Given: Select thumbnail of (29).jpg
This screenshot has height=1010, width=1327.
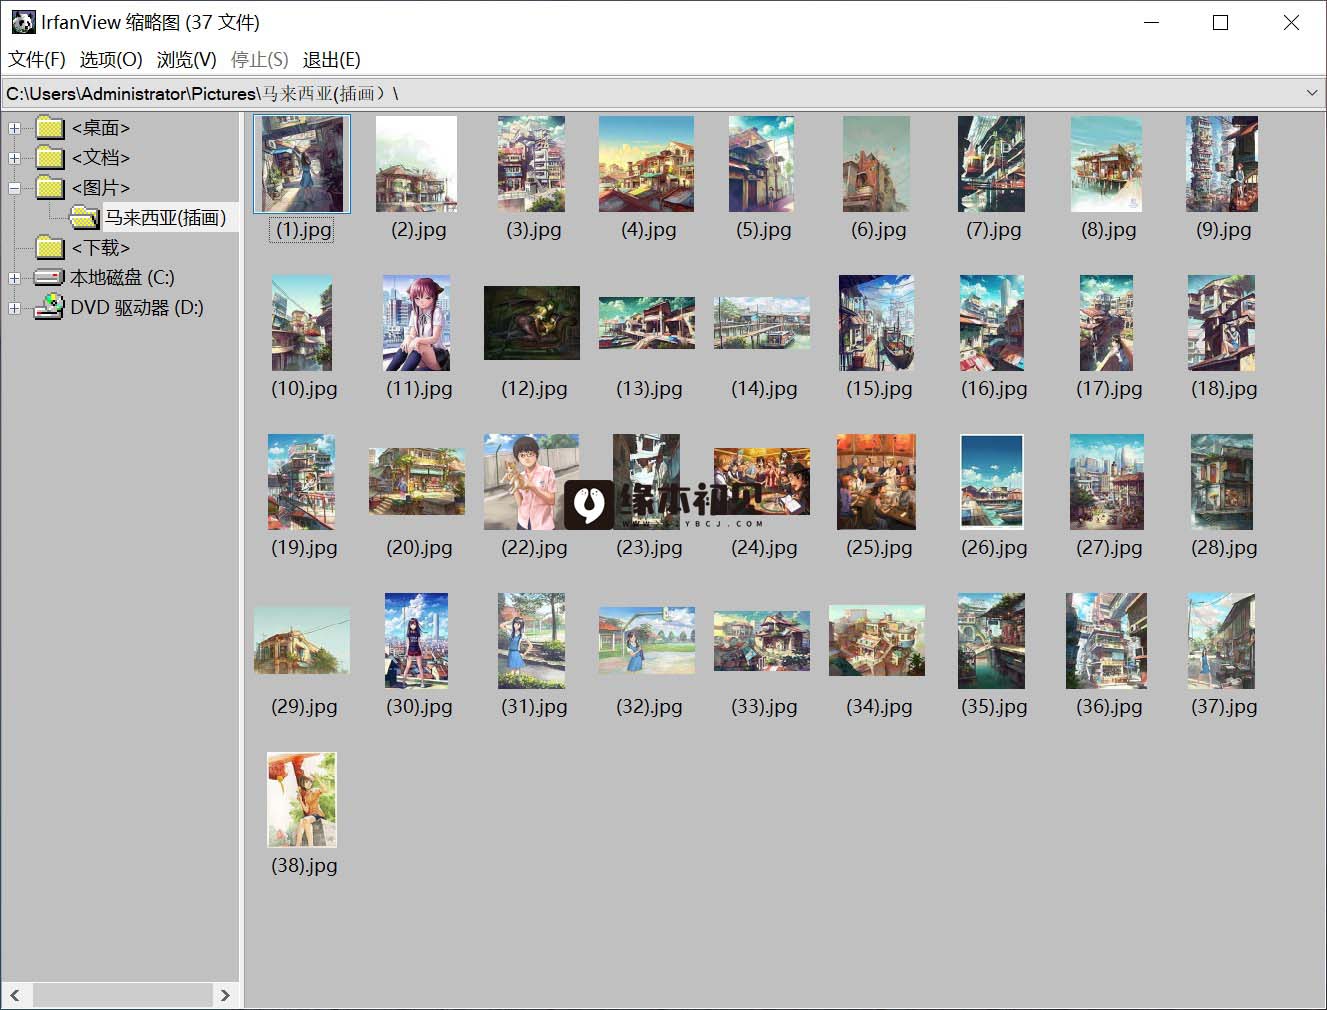Looking at the screenshot, I should pyautogui.click(x=302, y=641).
